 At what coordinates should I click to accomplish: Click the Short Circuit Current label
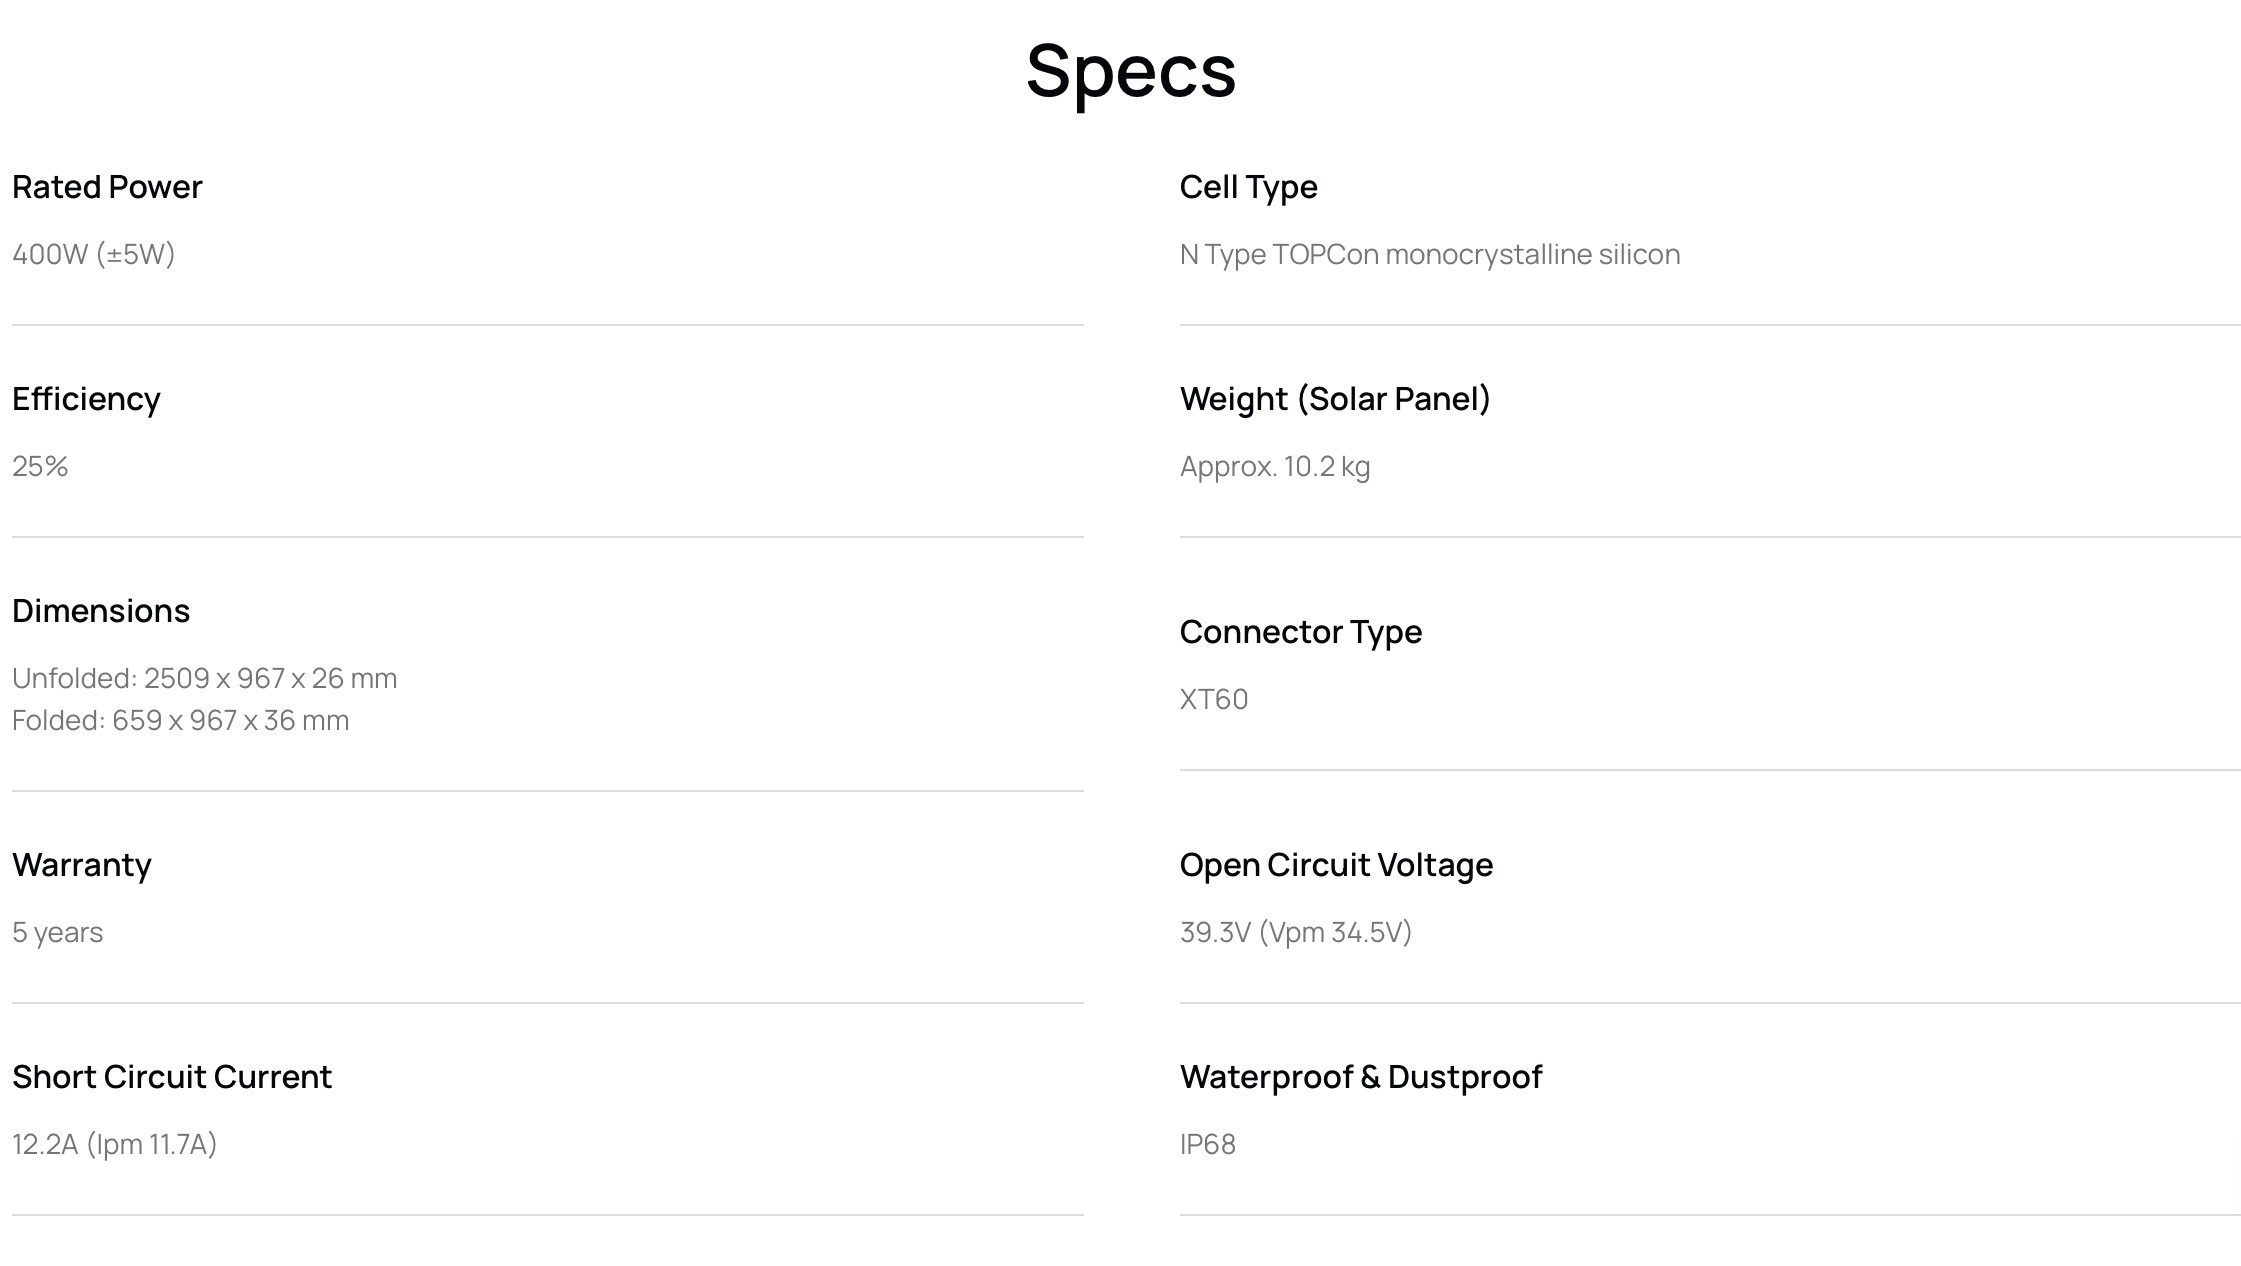[x=172, y=1077]
